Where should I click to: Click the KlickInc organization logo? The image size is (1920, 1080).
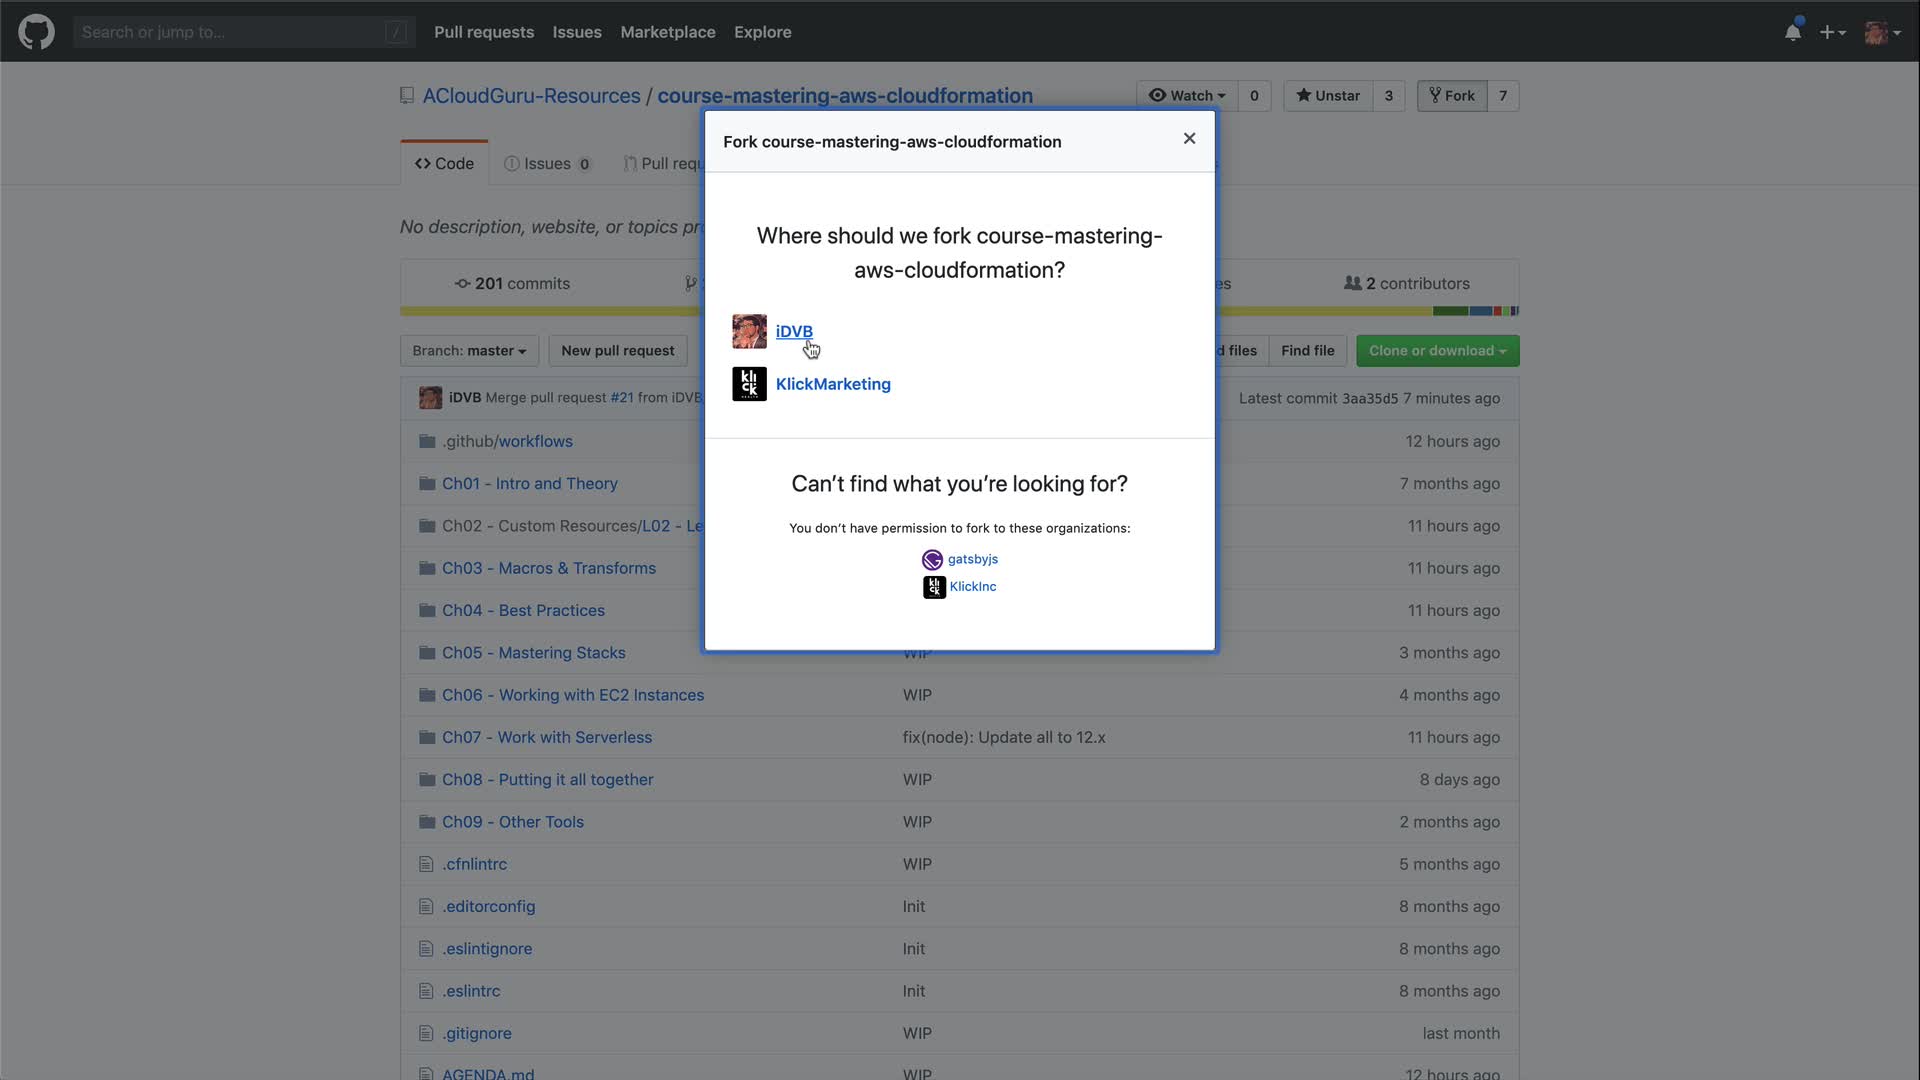934,587
